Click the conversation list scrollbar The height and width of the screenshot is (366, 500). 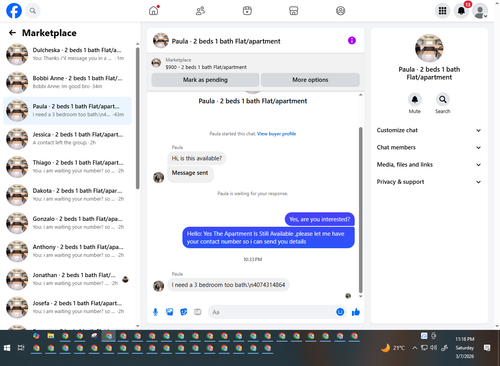pyautogui.click(x=138, y=118)
